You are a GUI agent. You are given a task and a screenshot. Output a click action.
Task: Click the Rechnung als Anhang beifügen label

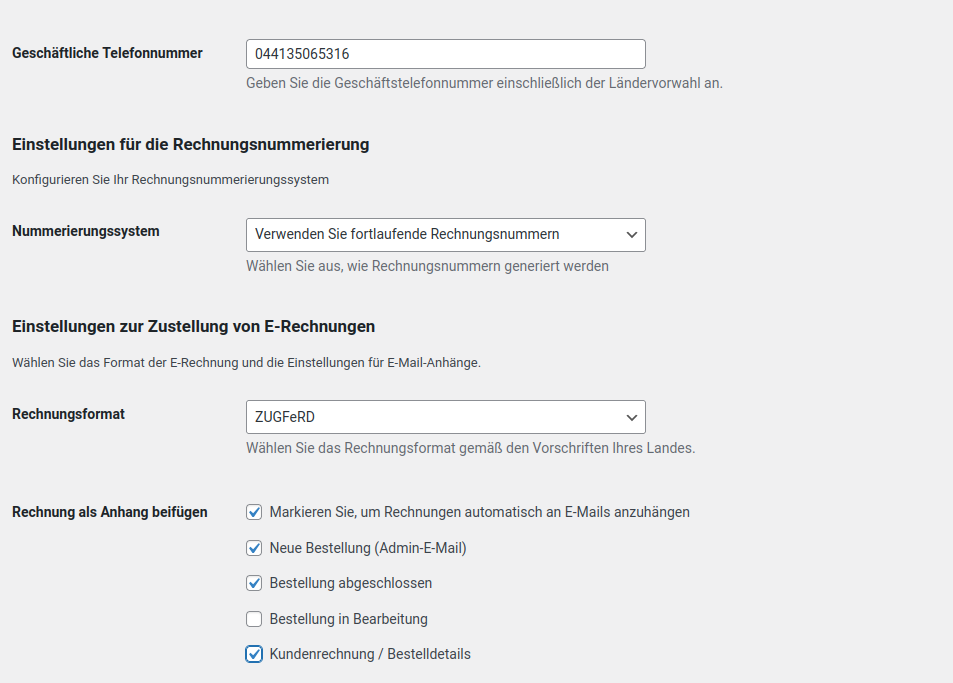coord(110,512)
